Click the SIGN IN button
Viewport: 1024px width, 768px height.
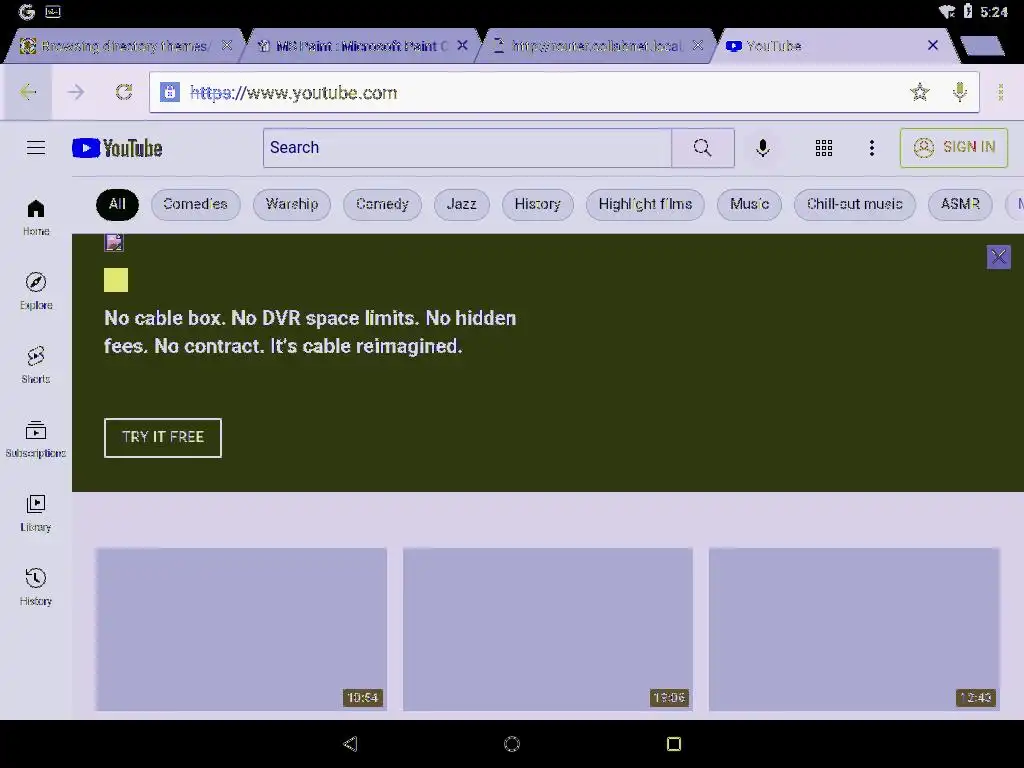click(x=954, y=148)
